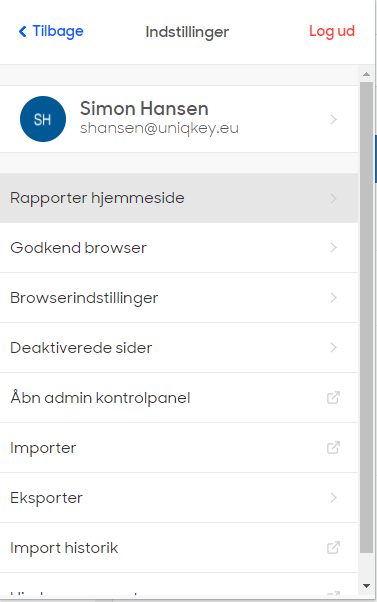Screen dimensions: 377x602
Task: Click shansen@uniqkey.eu email text
Action: 159,128
